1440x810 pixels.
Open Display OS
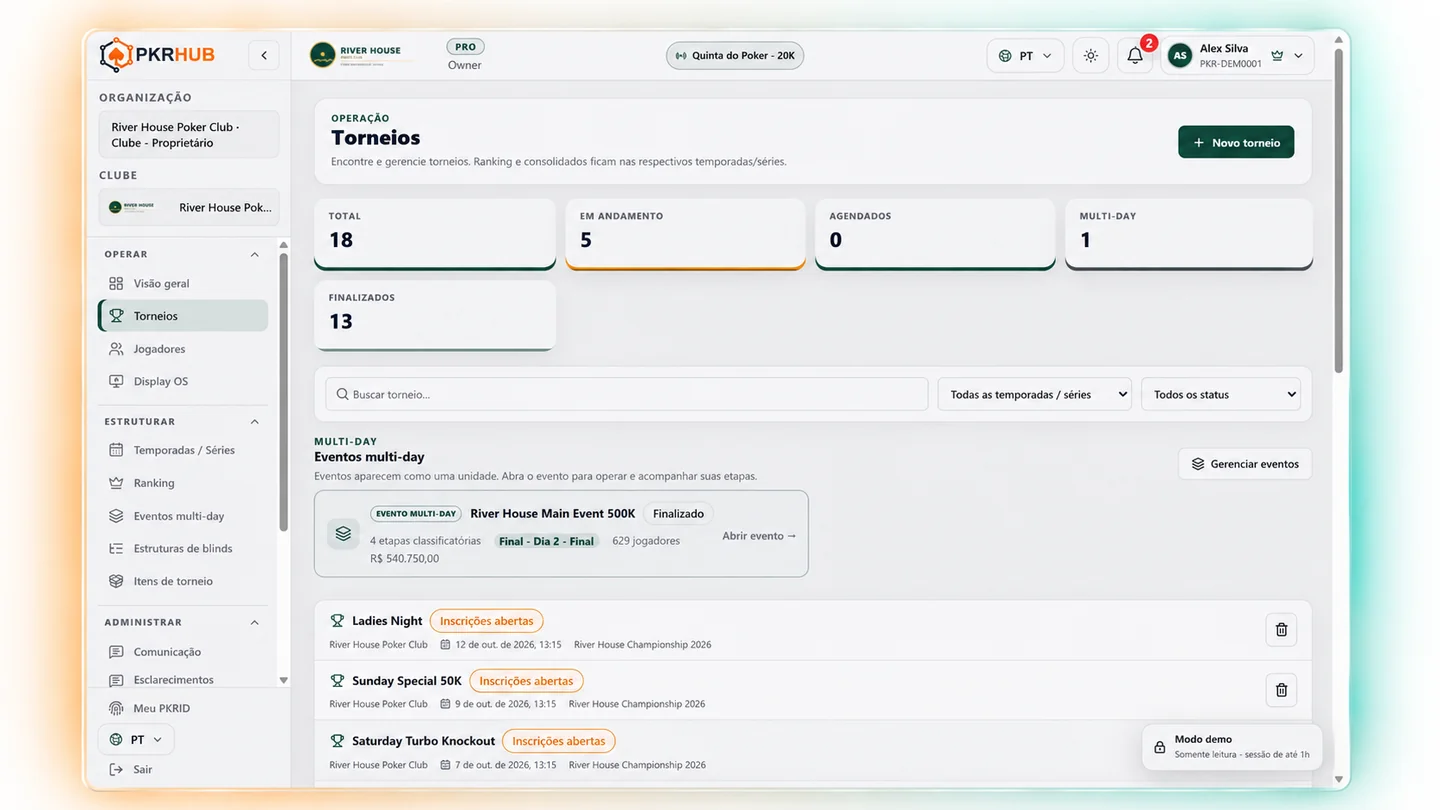pyautogui.click(x=183, y=381)
